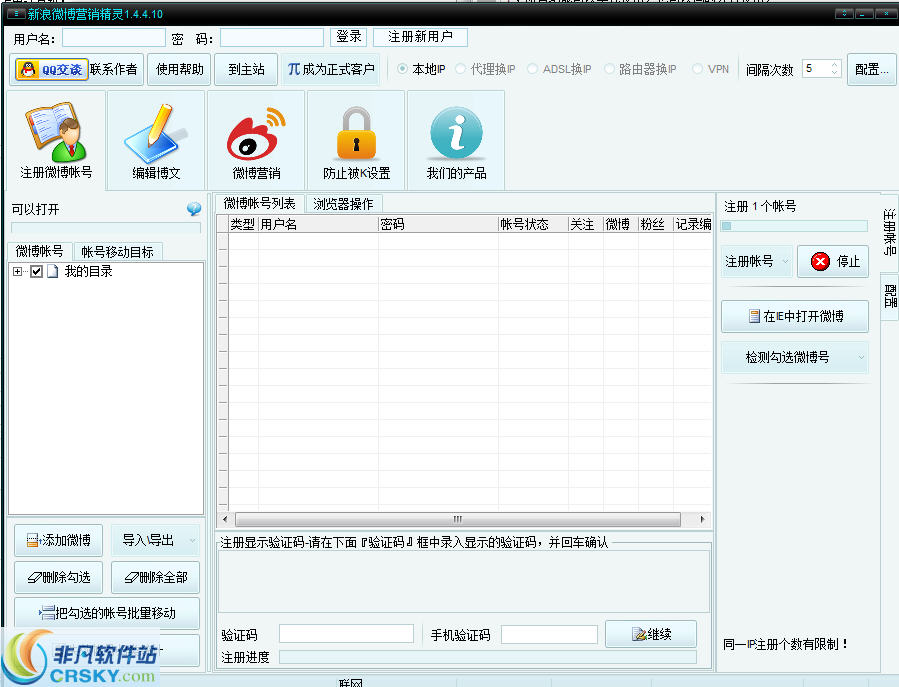Click 把勾选的帐号批量移动 button
The width and height of the screenshot is (899, 687).
pyautogui.click(x=107, y=613)
